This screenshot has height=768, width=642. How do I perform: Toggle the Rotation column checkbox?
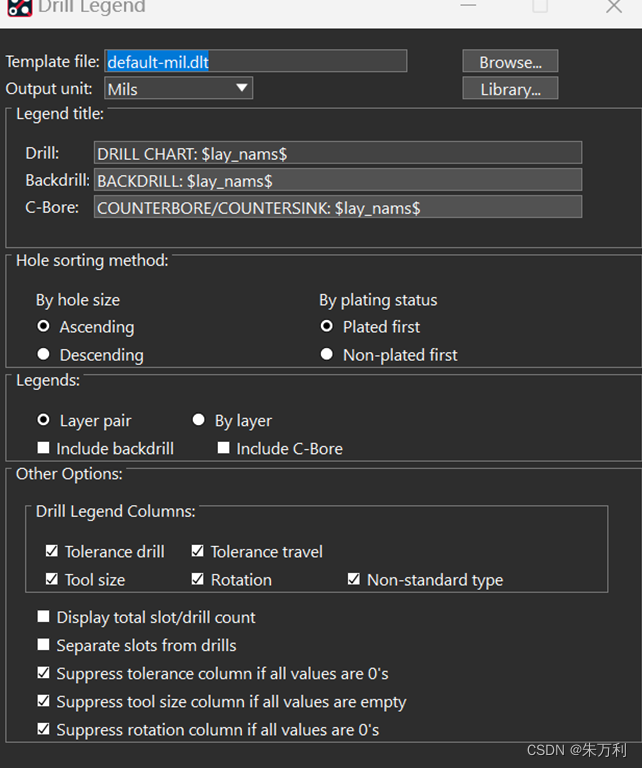tap(198, 580)
